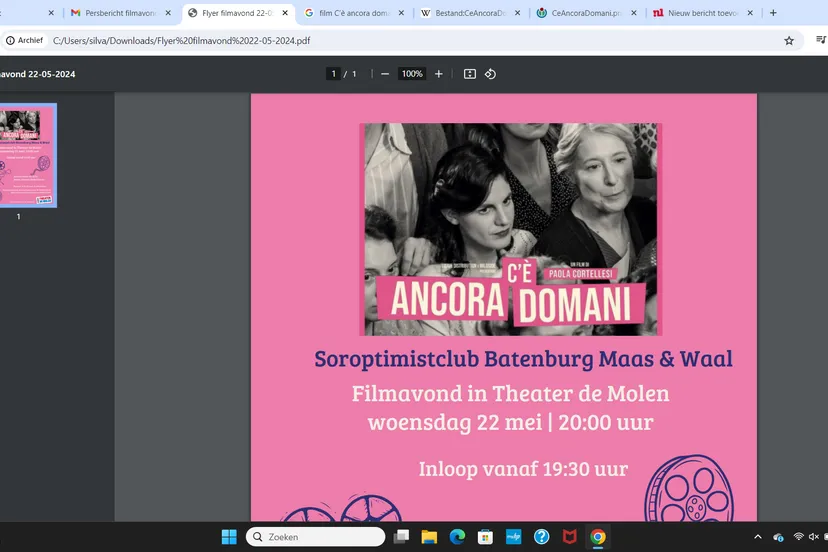
Task: Open File Explorer from the taskbar
Action: pos(429,537)
